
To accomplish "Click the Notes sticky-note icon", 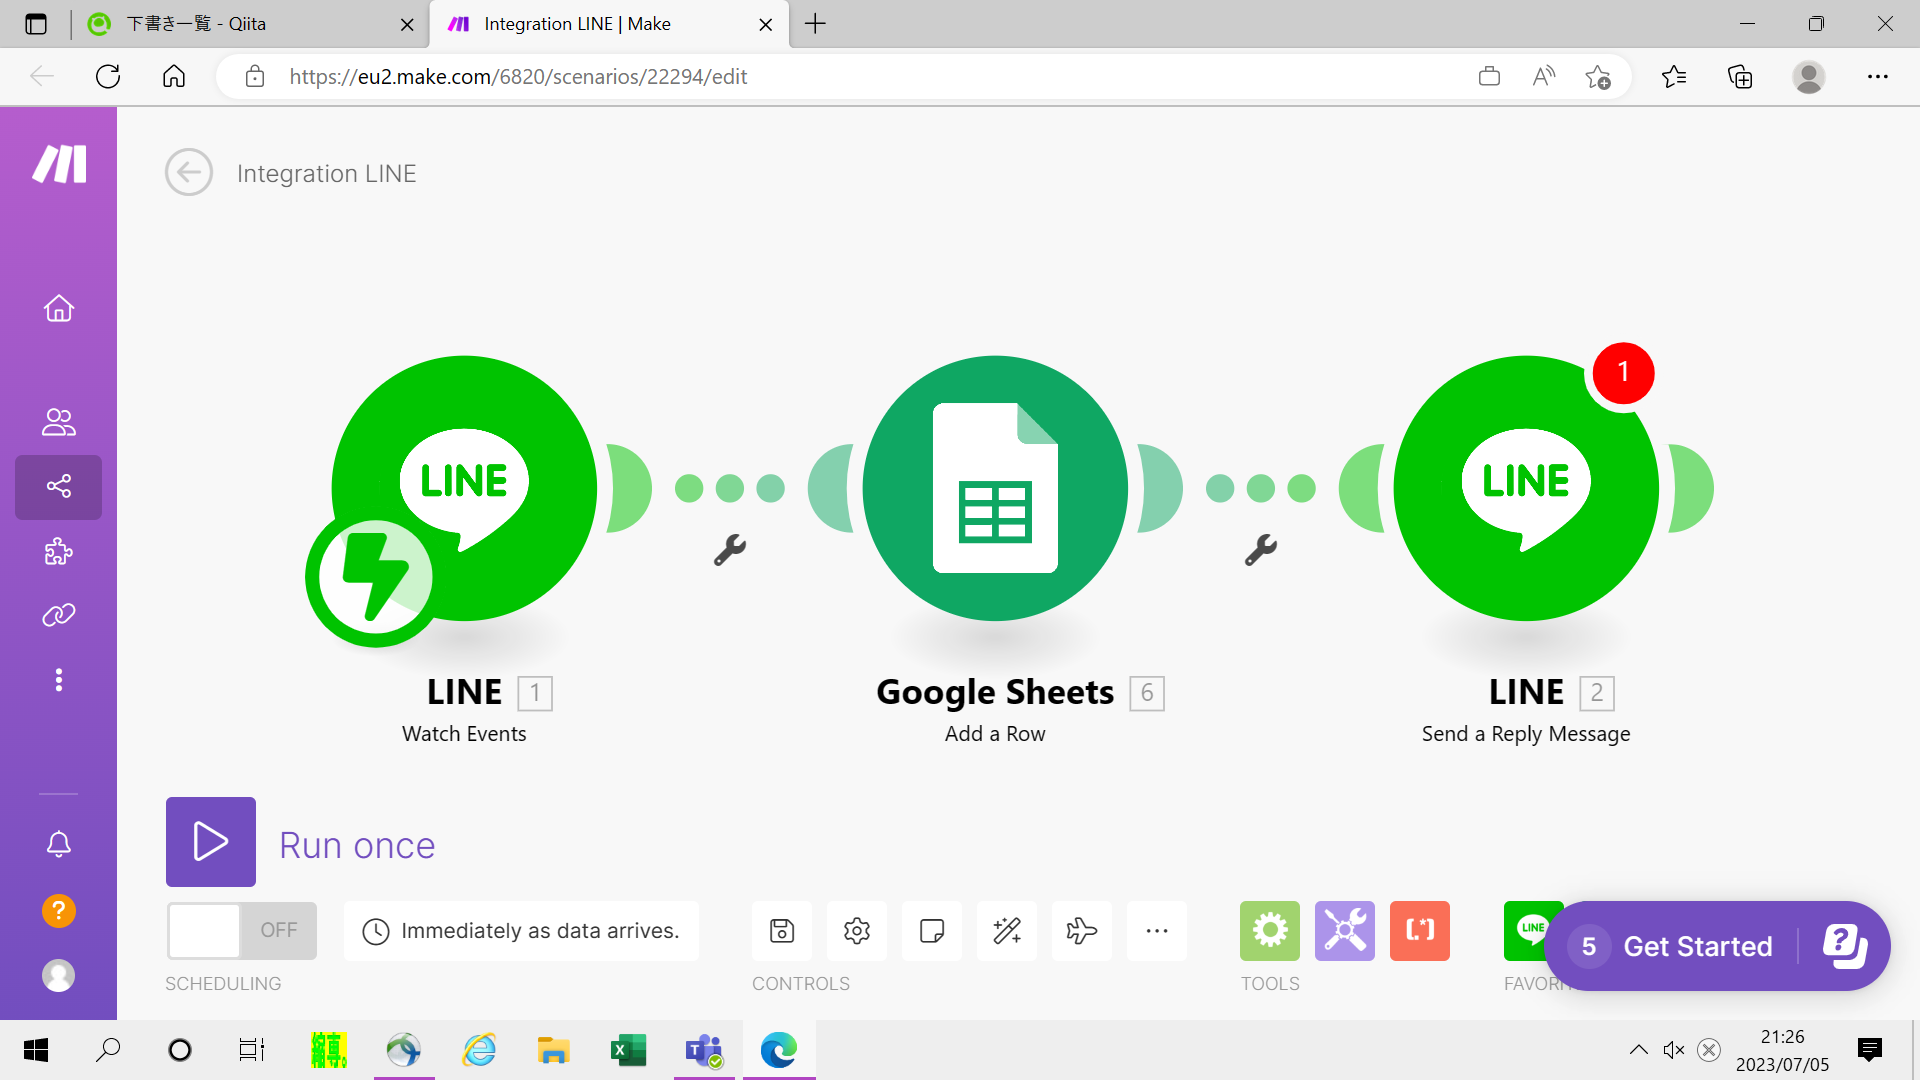I will click(x=932, y=931).
